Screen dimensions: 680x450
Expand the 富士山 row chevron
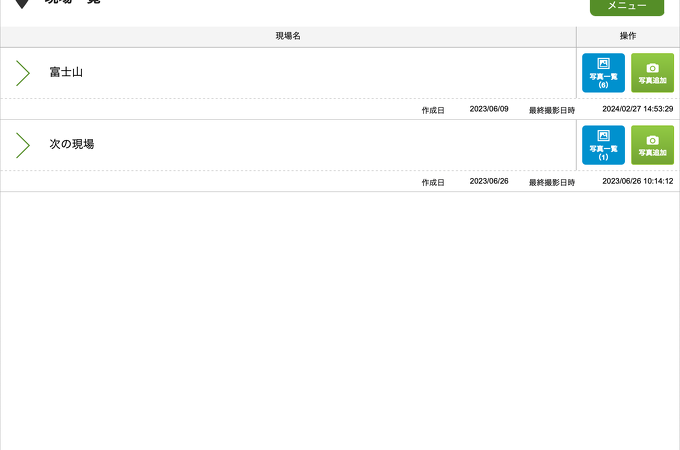point(23,73)
